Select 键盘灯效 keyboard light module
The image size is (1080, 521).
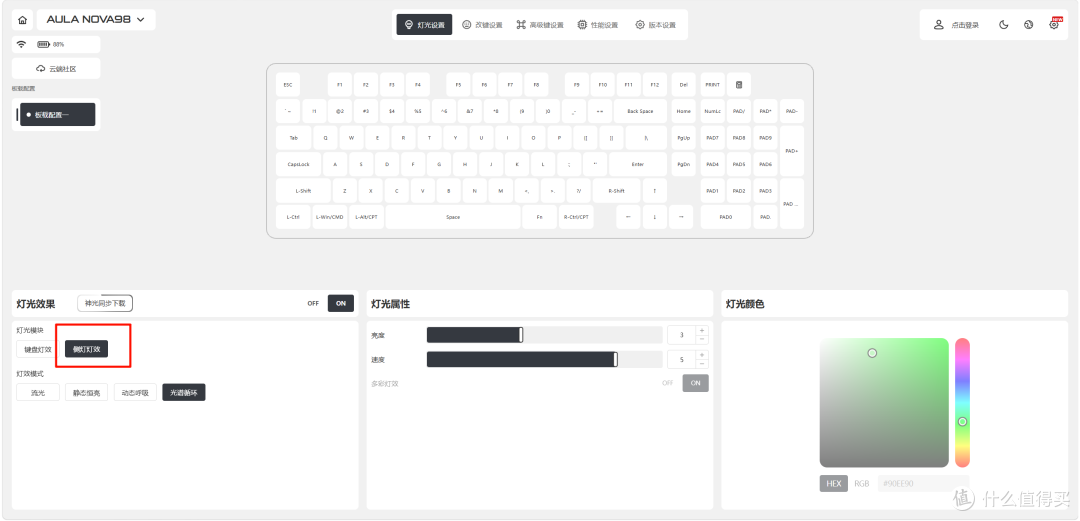(38, 349)
